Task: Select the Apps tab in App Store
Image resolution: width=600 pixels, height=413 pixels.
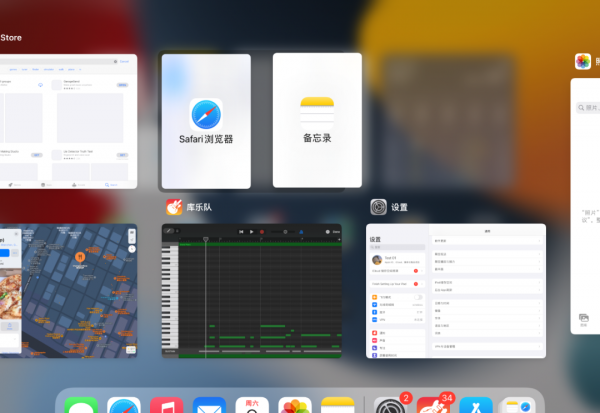Action: pyautogui.click(x=46, y=185)
